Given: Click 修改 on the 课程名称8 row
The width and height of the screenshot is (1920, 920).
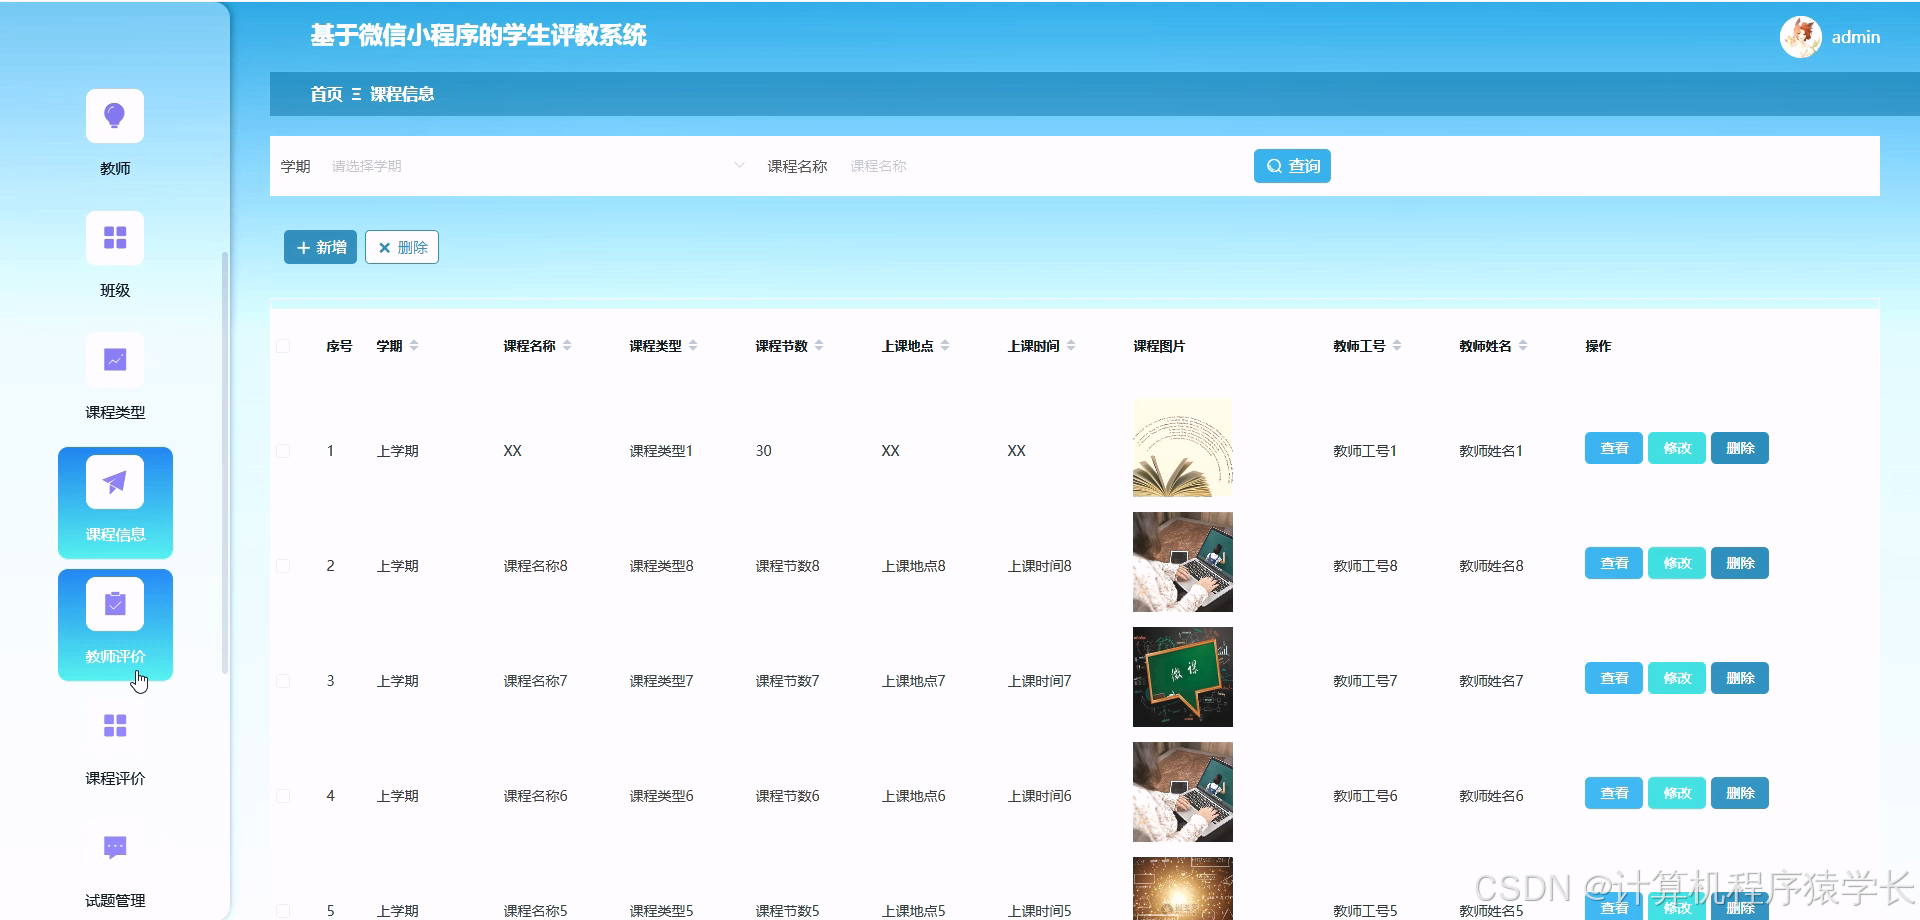Looking at the screenshot, I should click(x=1676, y=563).
